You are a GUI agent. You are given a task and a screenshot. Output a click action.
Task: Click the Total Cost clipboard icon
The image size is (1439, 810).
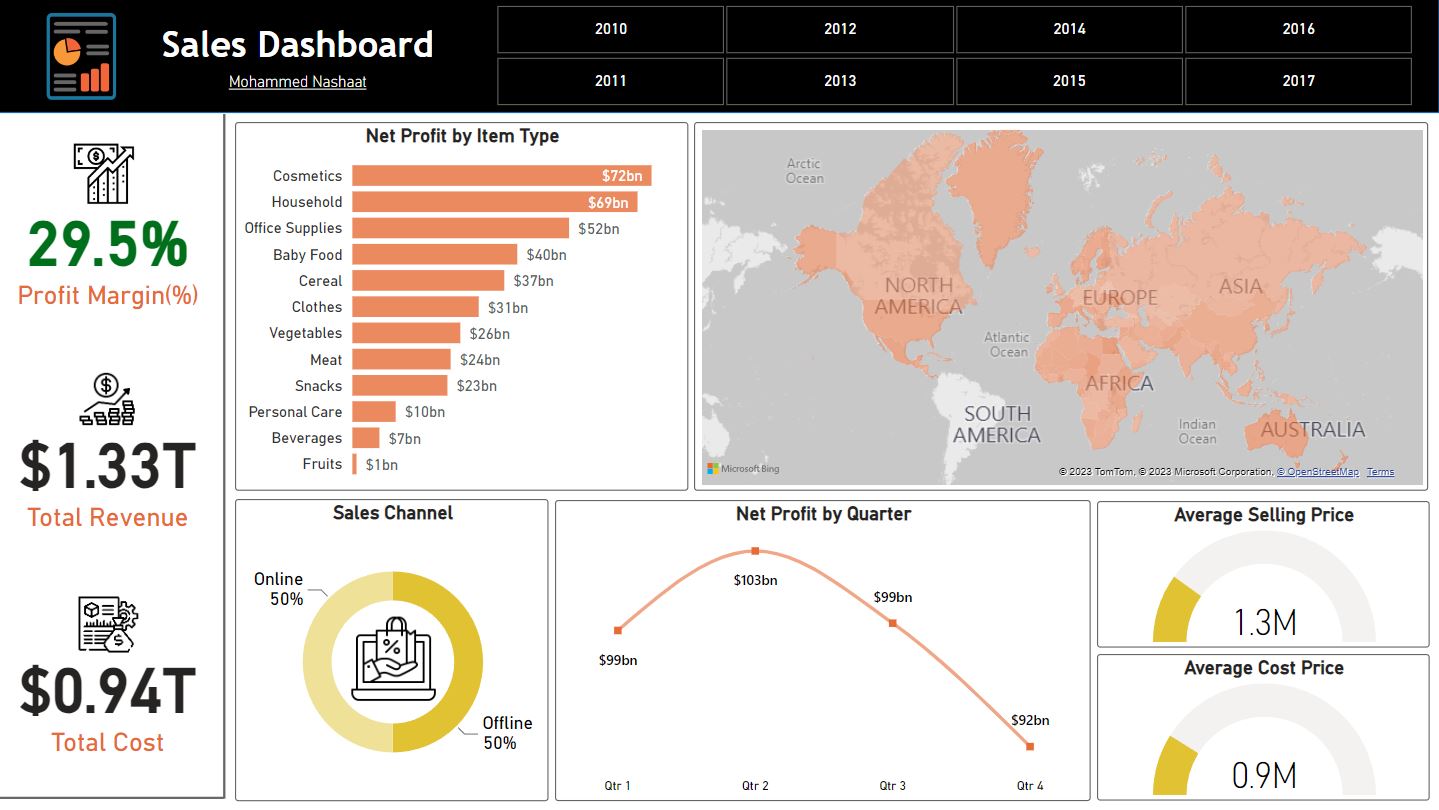pyautogui.click(x=106, y=626)
